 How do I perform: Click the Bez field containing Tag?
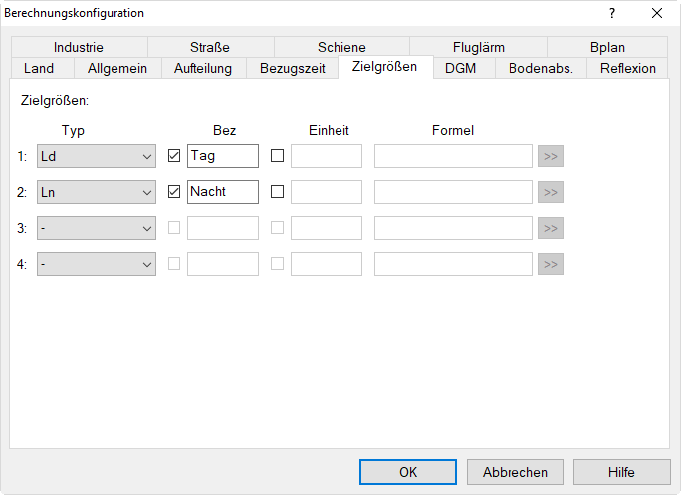[223, 156]
